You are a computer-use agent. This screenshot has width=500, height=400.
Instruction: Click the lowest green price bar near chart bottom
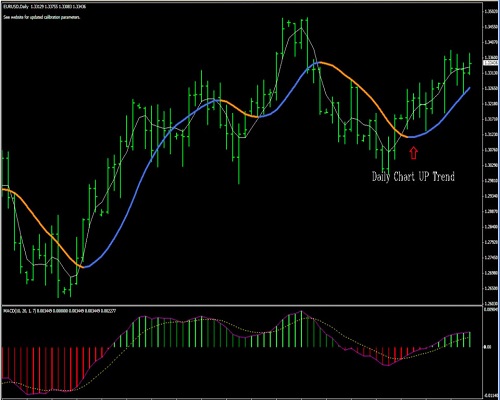coord(58,257)
